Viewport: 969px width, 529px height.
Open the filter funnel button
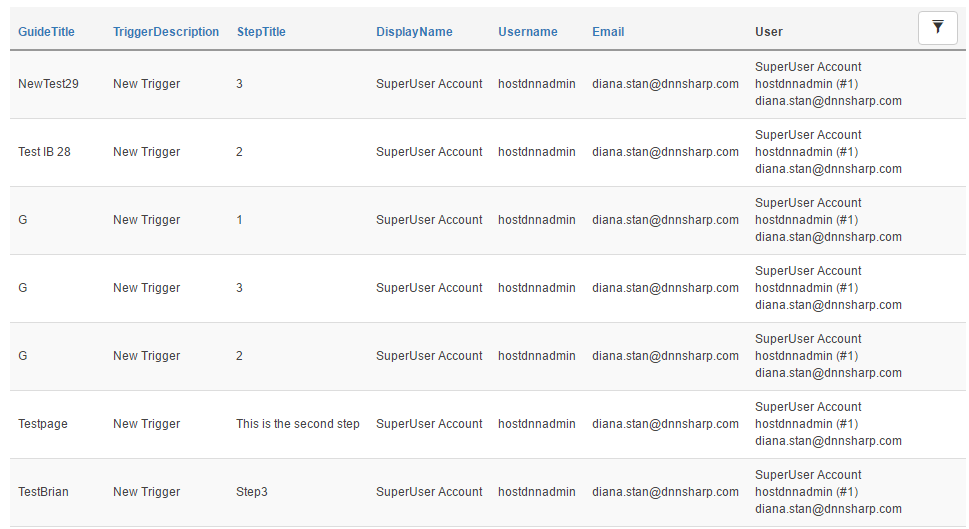937,28
